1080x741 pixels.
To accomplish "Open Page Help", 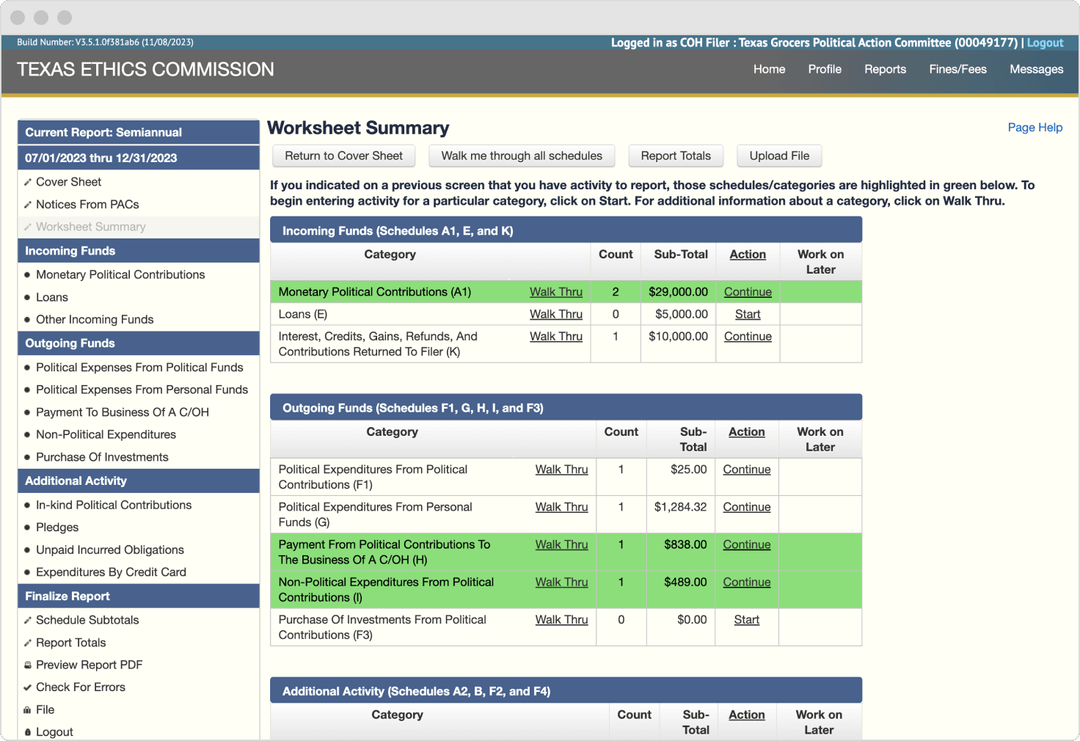I will [1035, 127].
